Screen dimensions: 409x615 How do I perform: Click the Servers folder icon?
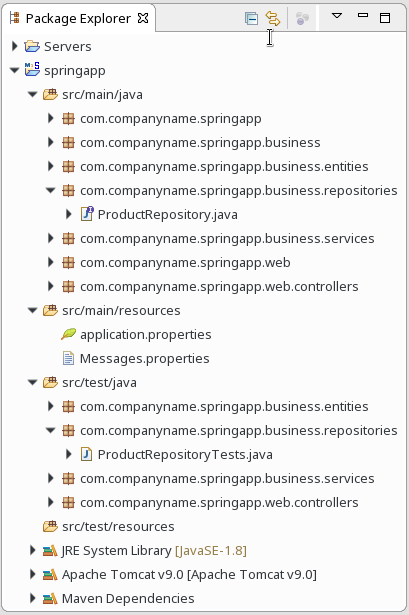tap(32, 46)
